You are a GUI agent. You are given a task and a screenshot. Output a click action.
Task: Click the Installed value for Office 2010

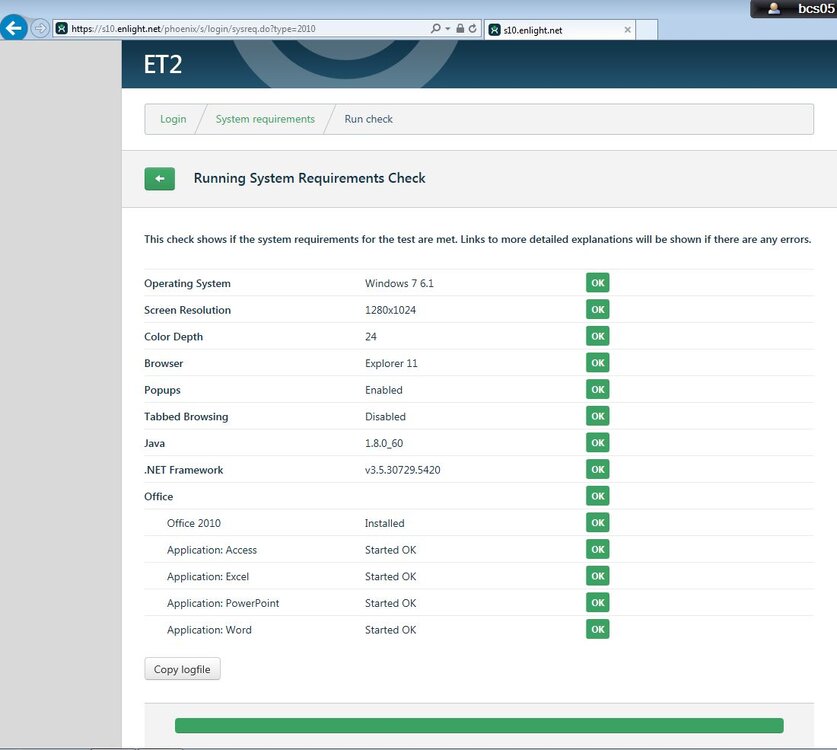point(384,524)
